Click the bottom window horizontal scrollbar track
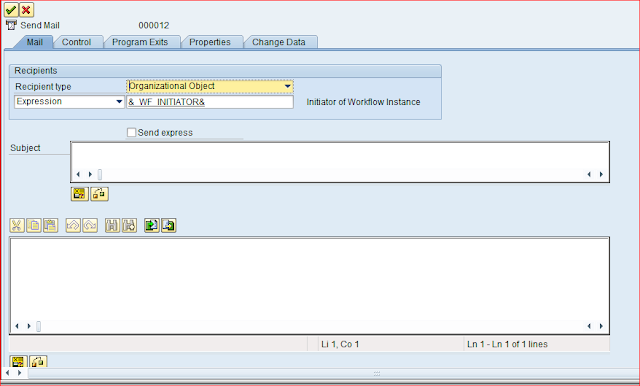The width and height of the screenshot is (640, 386). [333, 373]
